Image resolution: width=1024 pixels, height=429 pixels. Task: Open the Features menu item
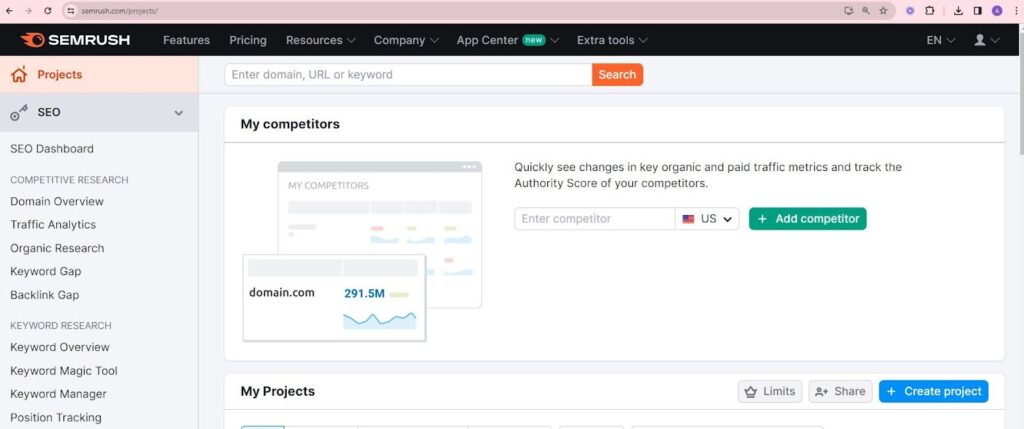coord(187,40)
